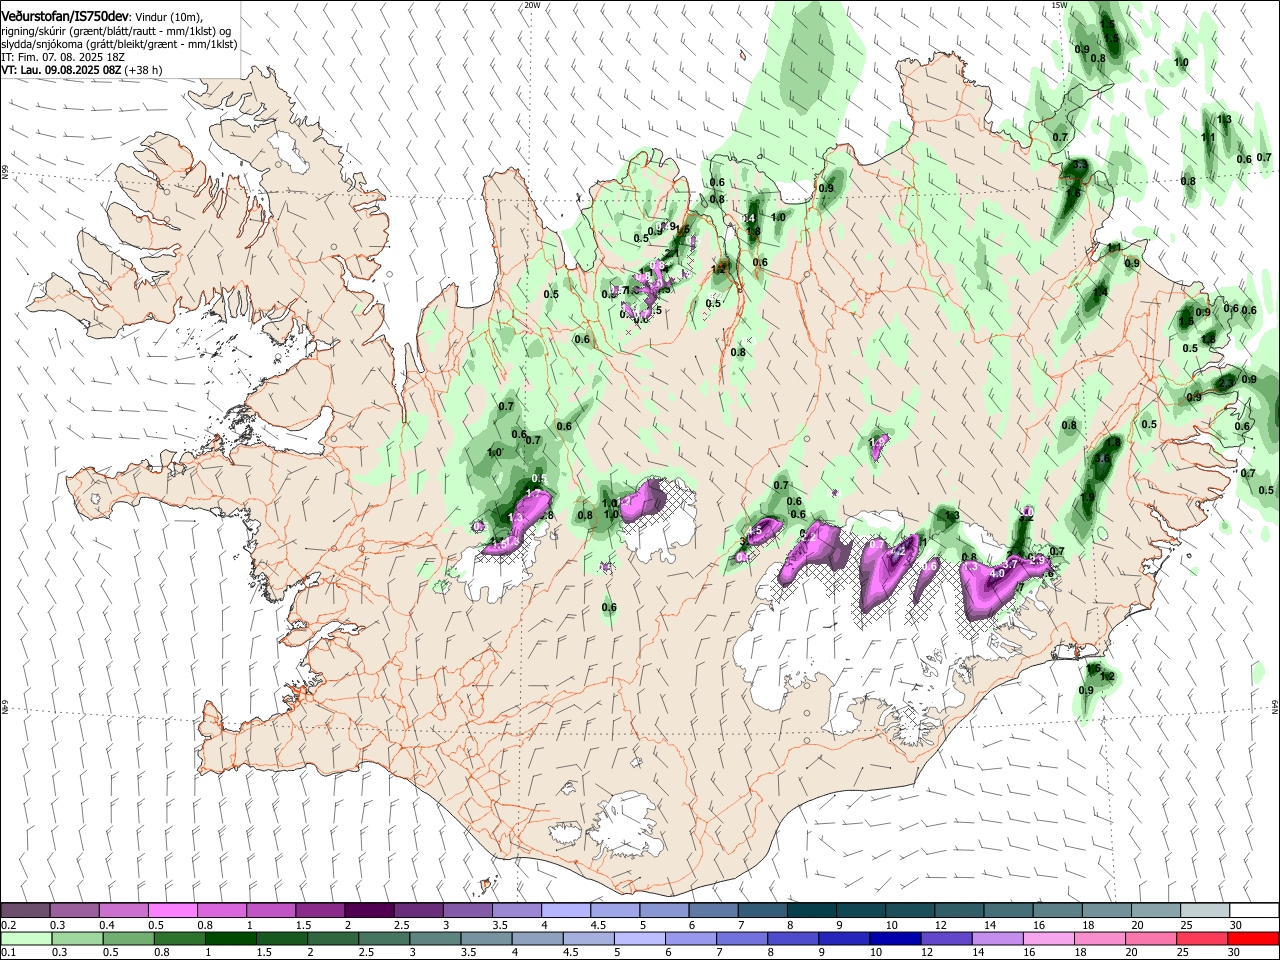Select the orchid swatch labeled 0.4
Image resolution: width=1280 pixels, height=960 pixels.
point(123,910)
